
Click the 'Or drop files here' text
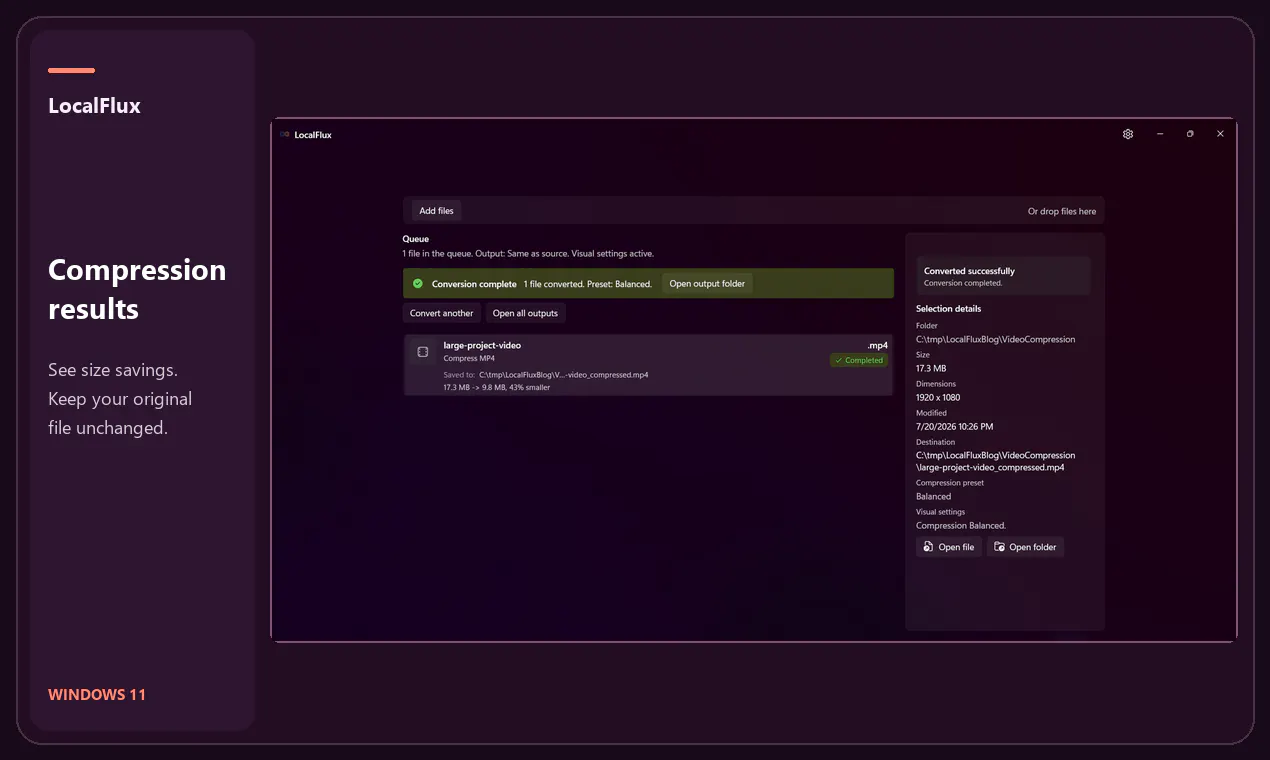[1062, 211]
